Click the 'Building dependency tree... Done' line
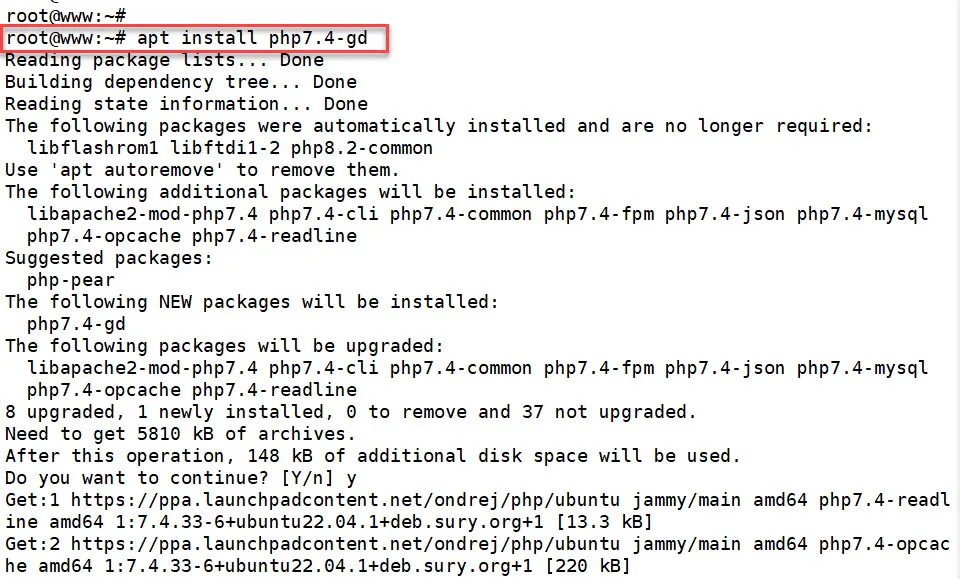960x579 pixels. pos(180,82)
